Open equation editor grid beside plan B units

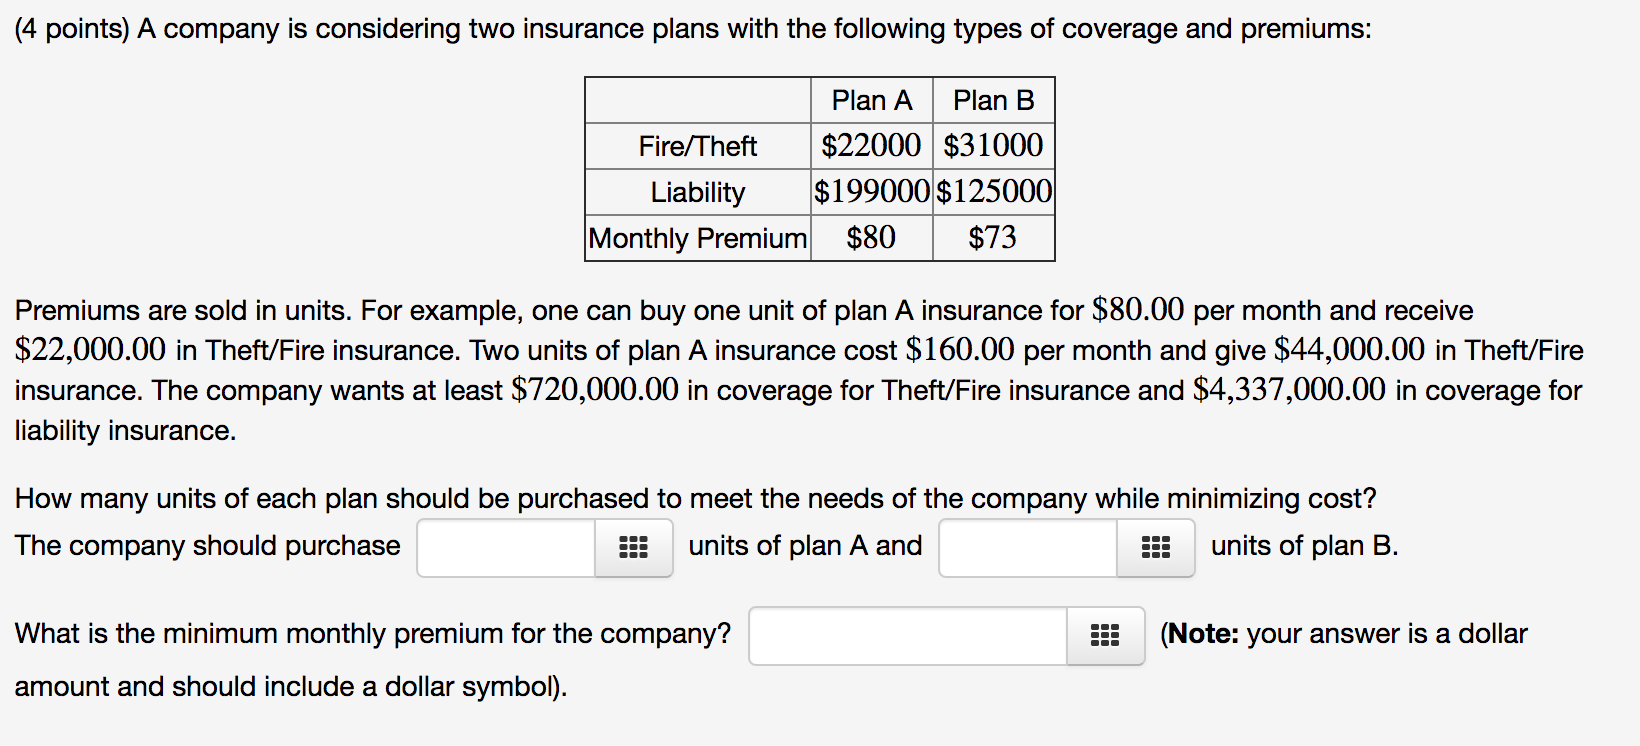[x=1155, y=547]
